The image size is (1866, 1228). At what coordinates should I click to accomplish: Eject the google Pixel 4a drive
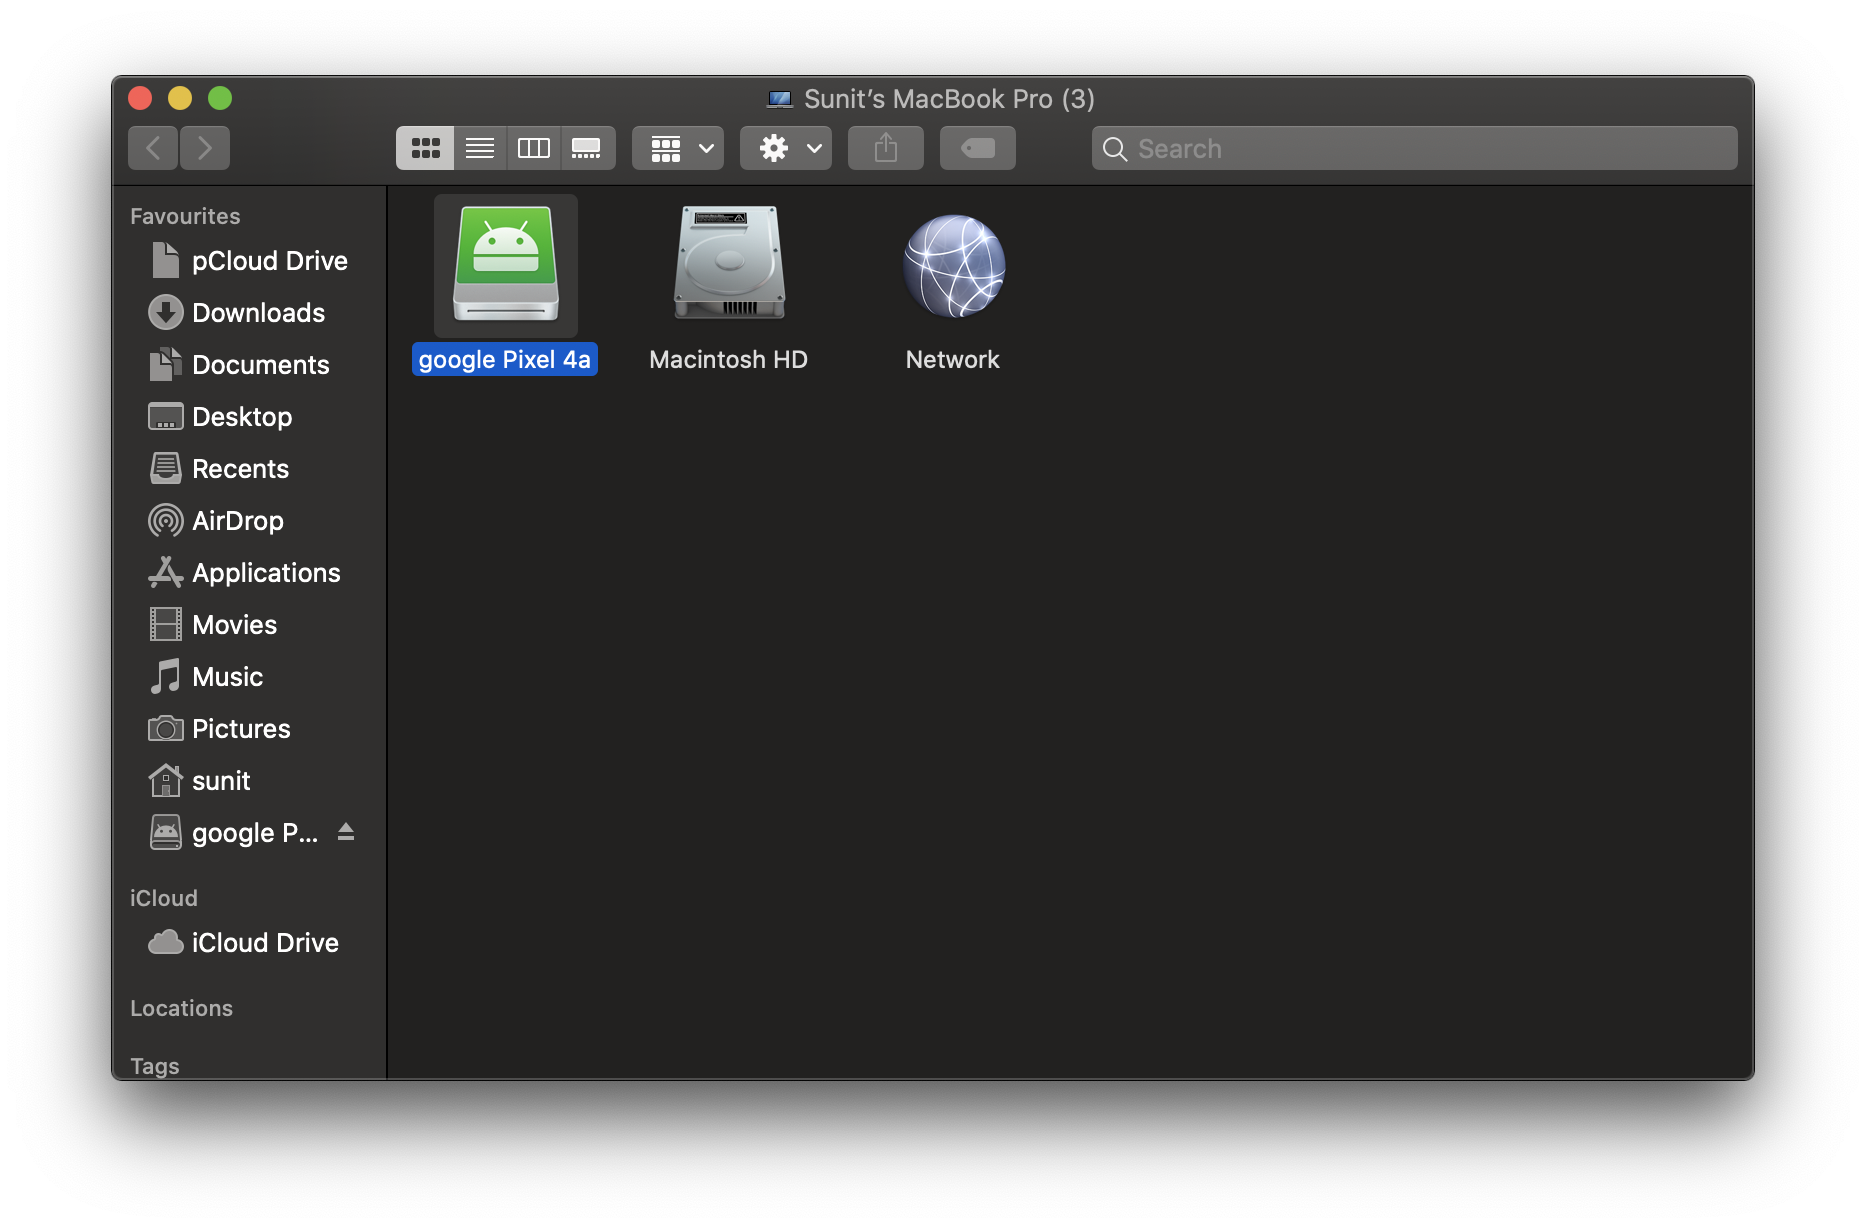[346, 832]
